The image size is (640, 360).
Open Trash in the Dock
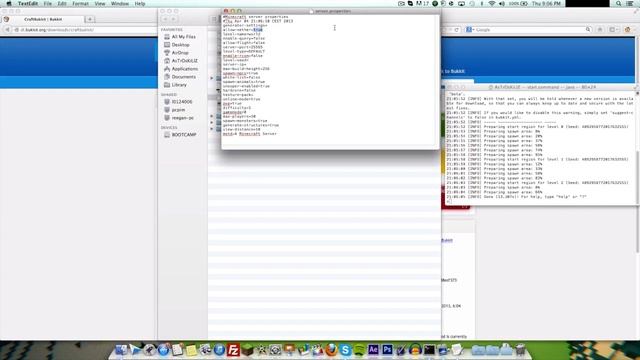coord(520,350)
